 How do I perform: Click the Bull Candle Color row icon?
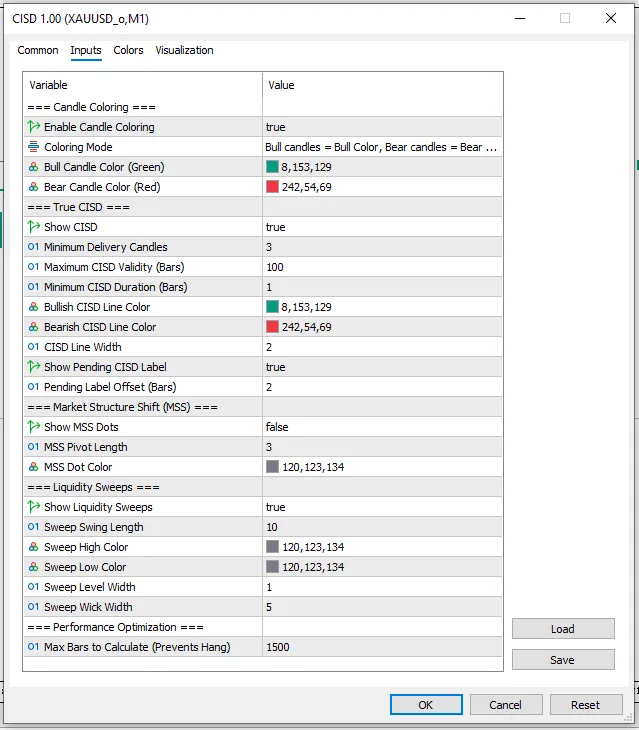(34, 167)
